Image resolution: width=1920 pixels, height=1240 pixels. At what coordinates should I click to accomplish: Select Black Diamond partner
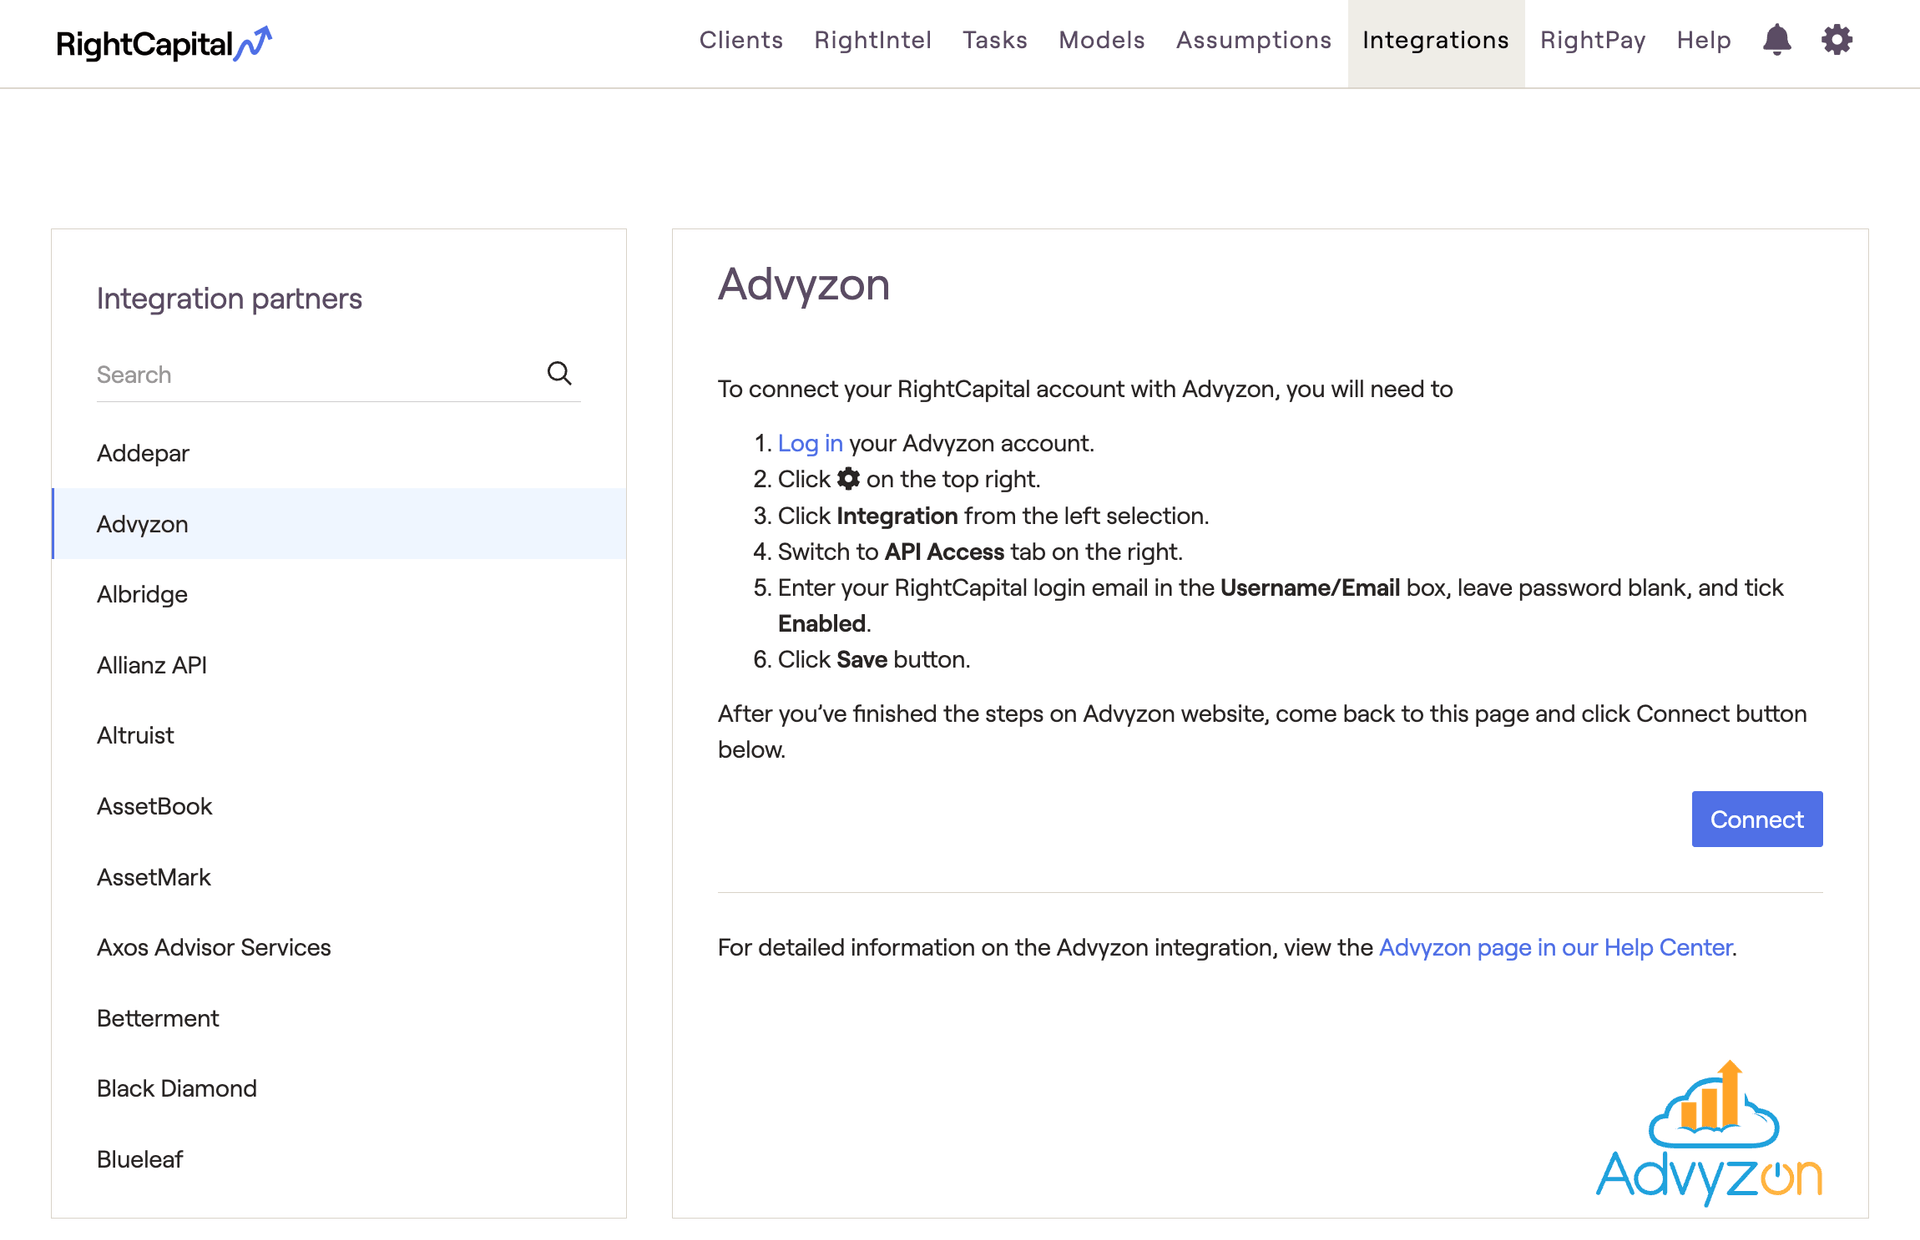[x=177, y=1088]
